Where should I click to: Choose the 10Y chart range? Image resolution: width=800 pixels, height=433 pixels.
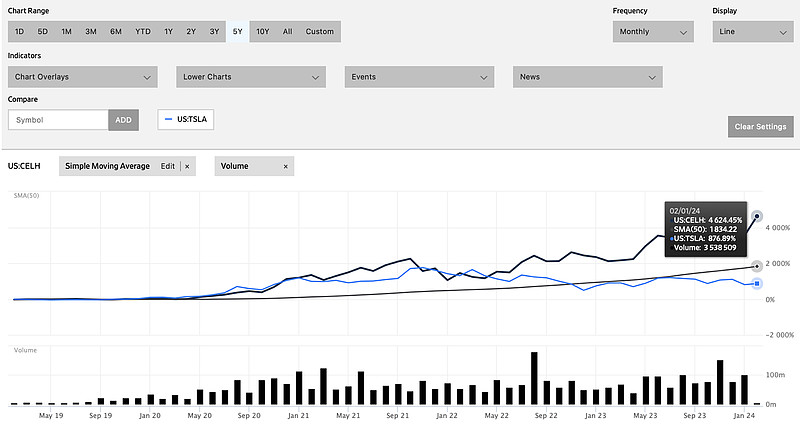[x=263, y=32]
